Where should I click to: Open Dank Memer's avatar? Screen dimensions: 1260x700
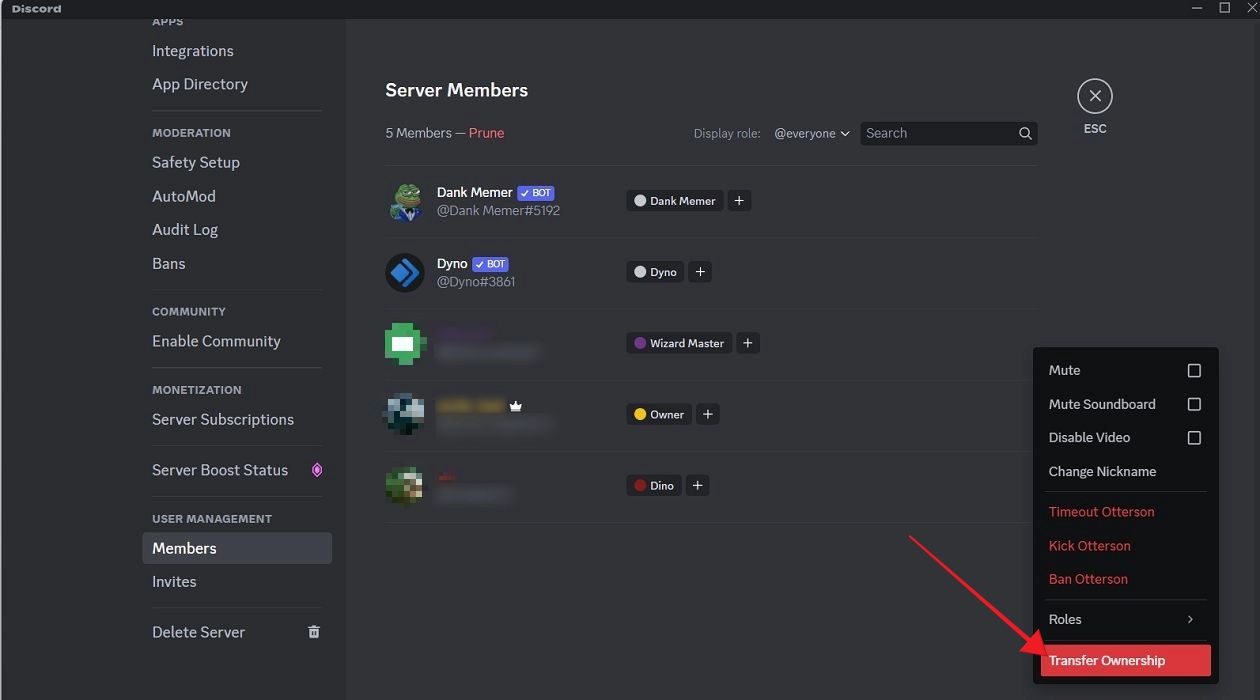point(405,201)
